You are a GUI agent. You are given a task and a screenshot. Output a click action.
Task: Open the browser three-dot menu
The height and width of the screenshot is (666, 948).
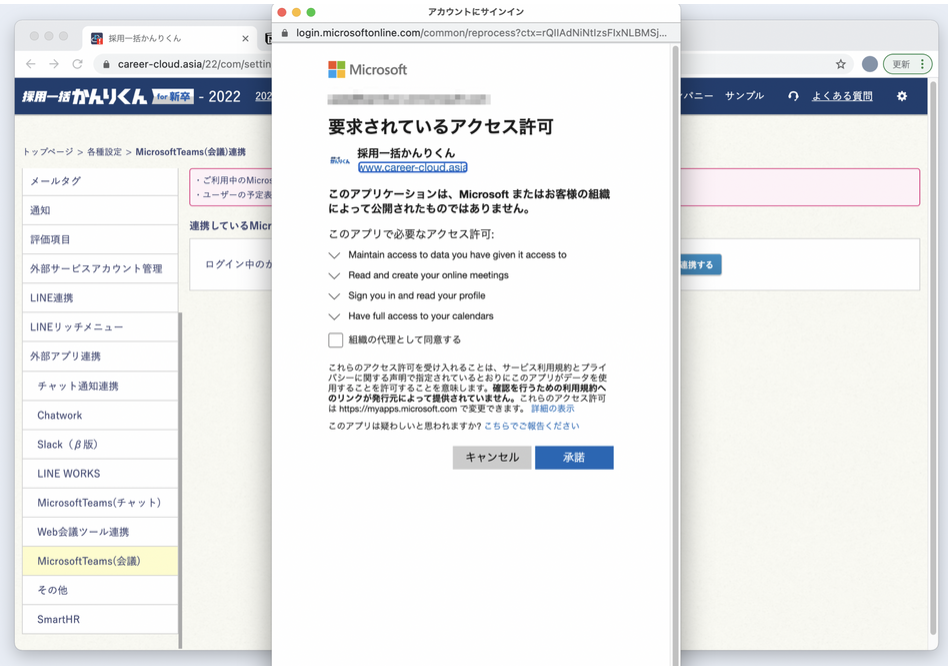pyautogui.click(x=922, y=64)
